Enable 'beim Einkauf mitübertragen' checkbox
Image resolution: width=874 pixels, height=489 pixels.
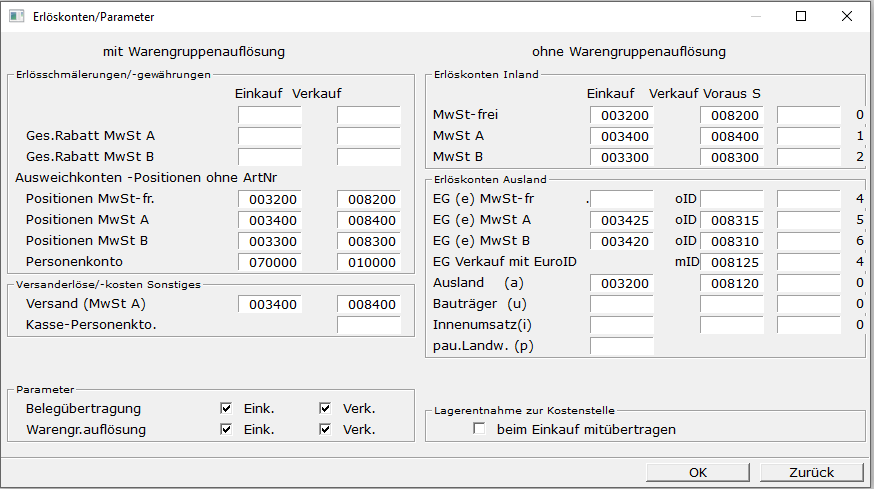point(480,429)
